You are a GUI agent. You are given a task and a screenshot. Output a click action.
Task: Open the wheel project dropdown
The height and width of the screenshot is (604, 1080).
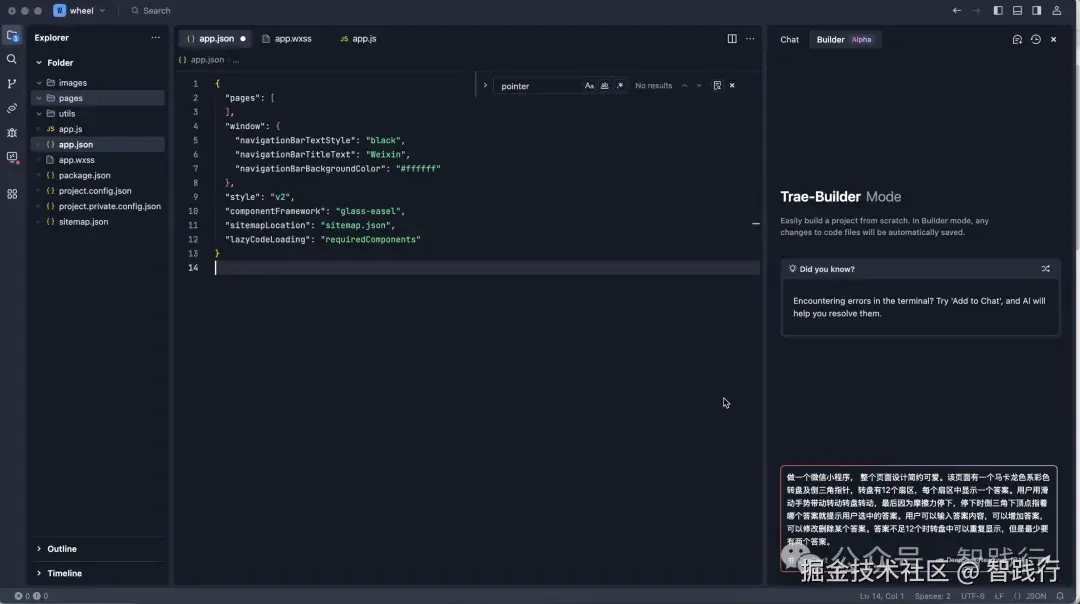tap(79, 10)
